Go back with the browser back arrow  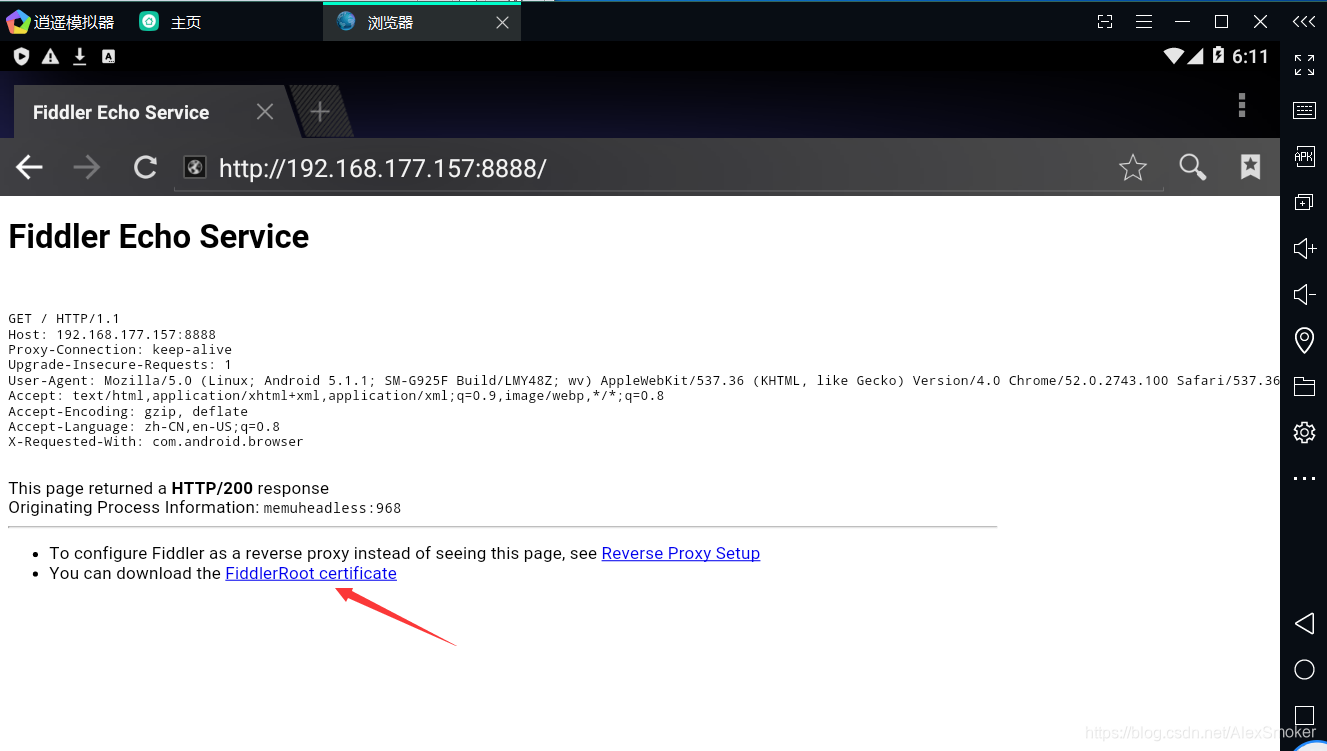click(29, 167)
